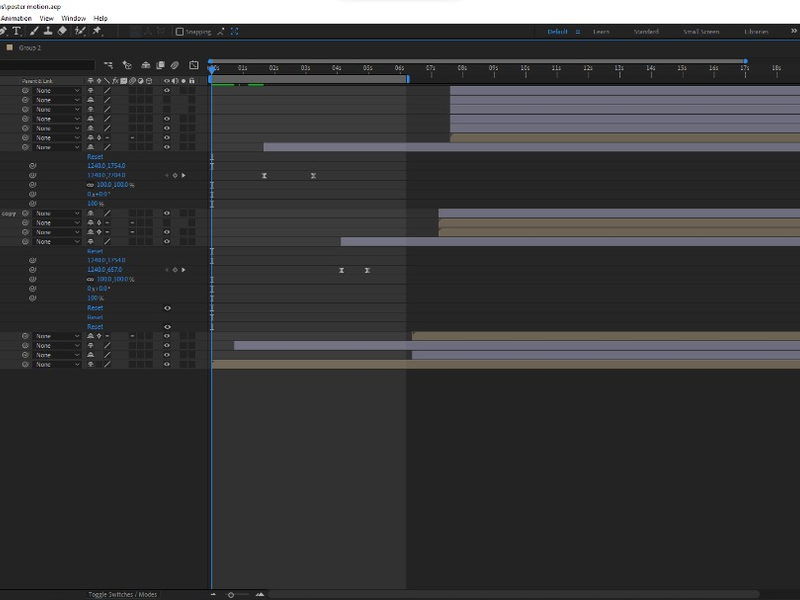This screenshot has height=600, width=800.
Task: Open the 'copy' layer's Parent dropdown
Action: coord(57,213)
